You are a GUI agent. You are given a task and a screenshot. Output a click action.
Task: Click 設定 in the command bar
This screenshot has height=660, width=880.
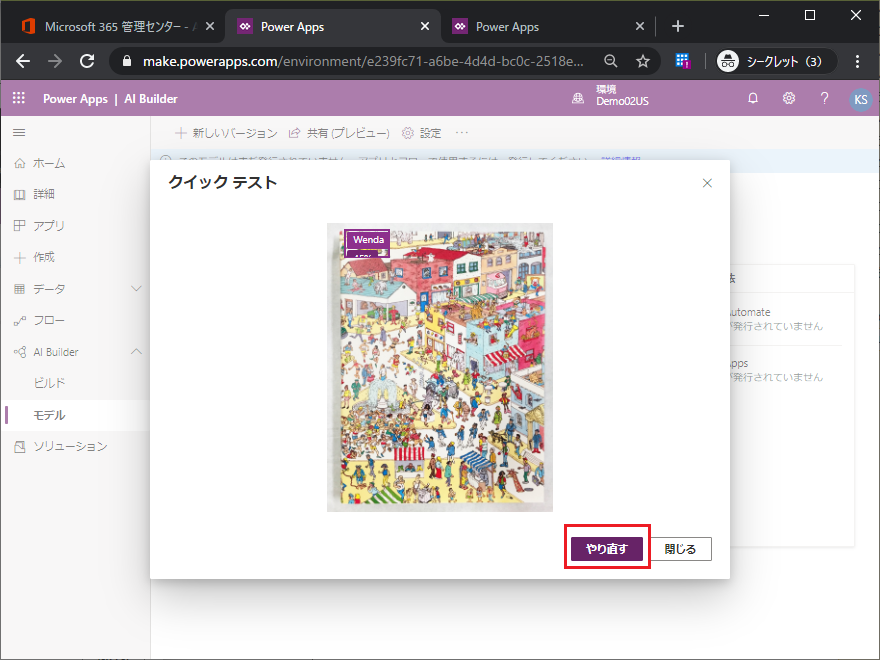422,133
